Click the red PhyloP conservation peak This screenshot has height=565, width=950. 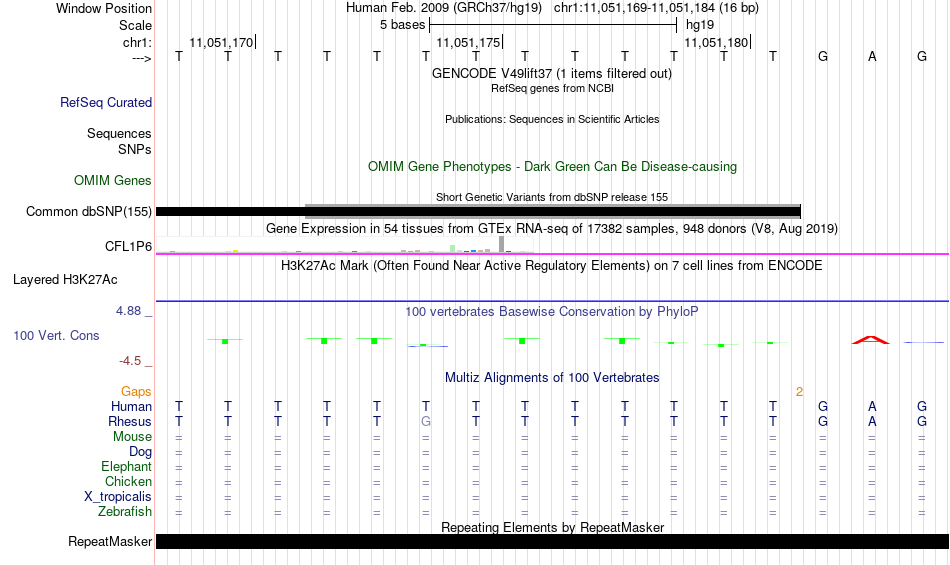click(x=871, y=340)
